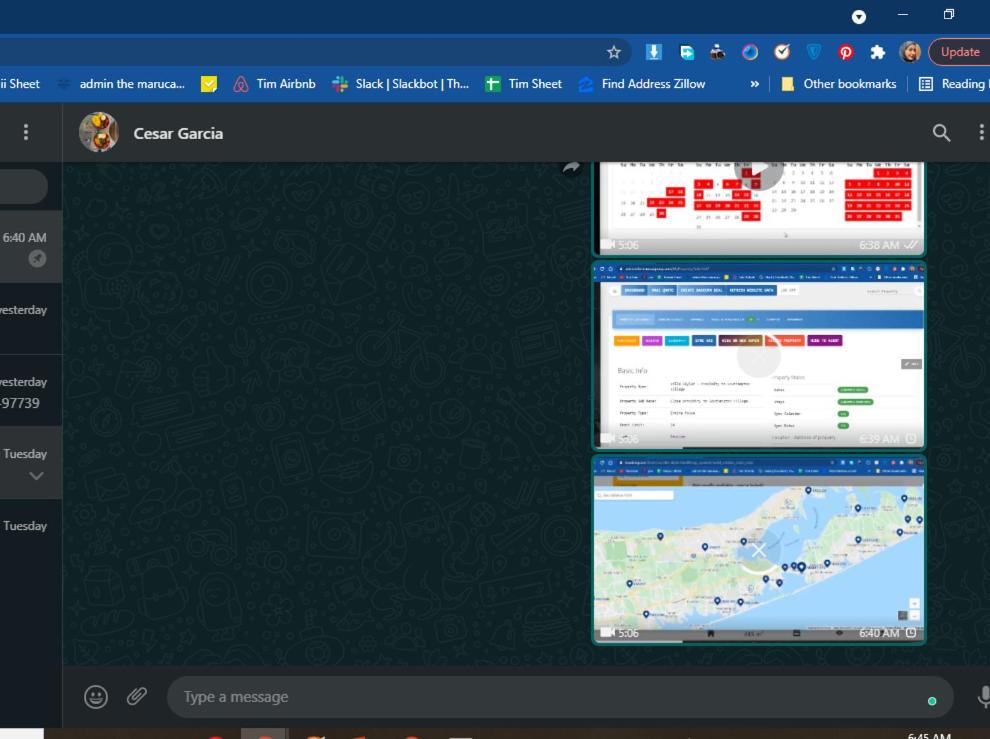Open the Tim Airbnb bookmark
The width and height of the screenshot is (990, 739).
click(275, 84)
